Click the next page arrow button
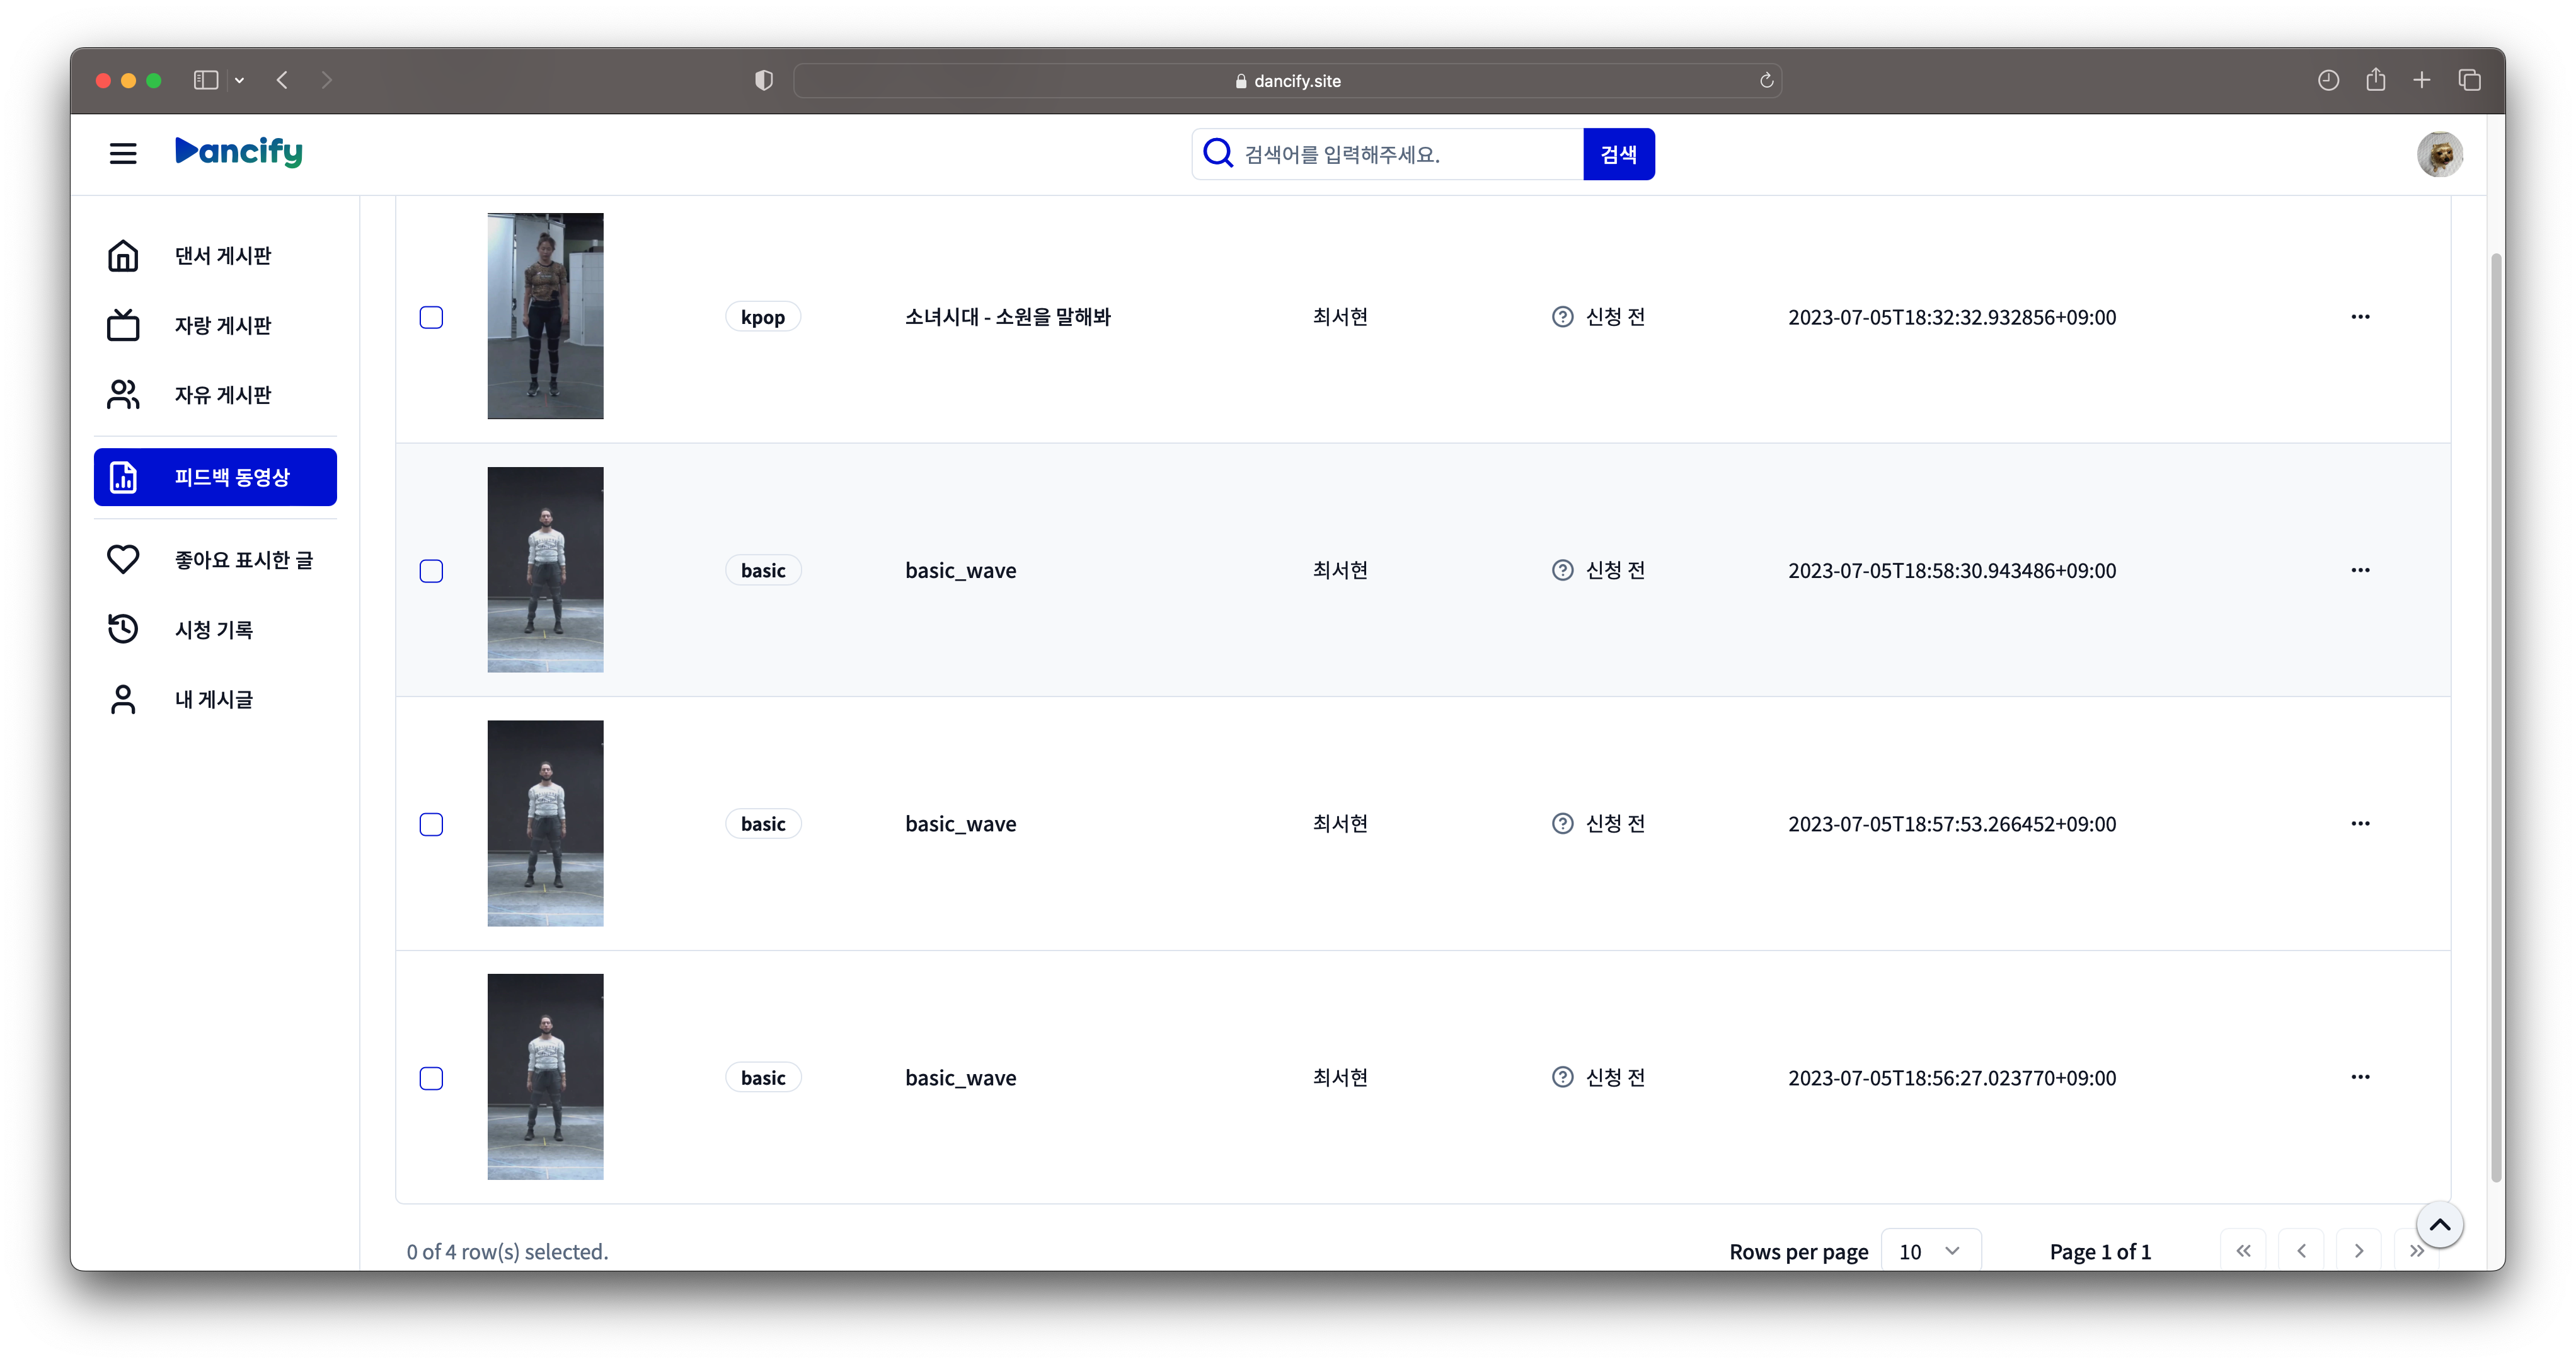2576x1364 pixels. [2359, 1251]
